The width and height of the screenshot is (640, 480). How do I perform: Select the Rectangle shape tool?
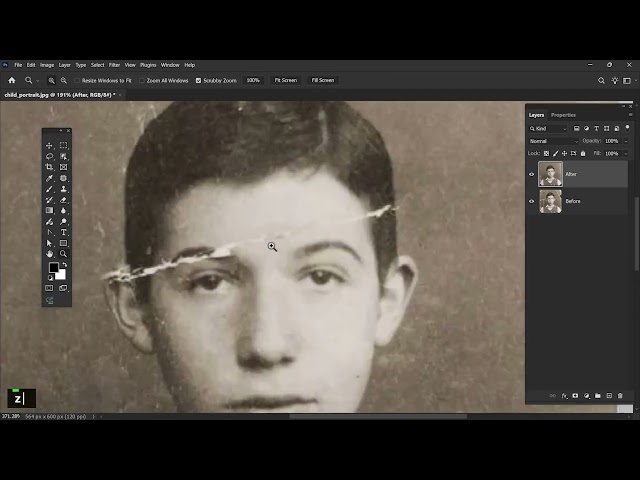(63, 243)
